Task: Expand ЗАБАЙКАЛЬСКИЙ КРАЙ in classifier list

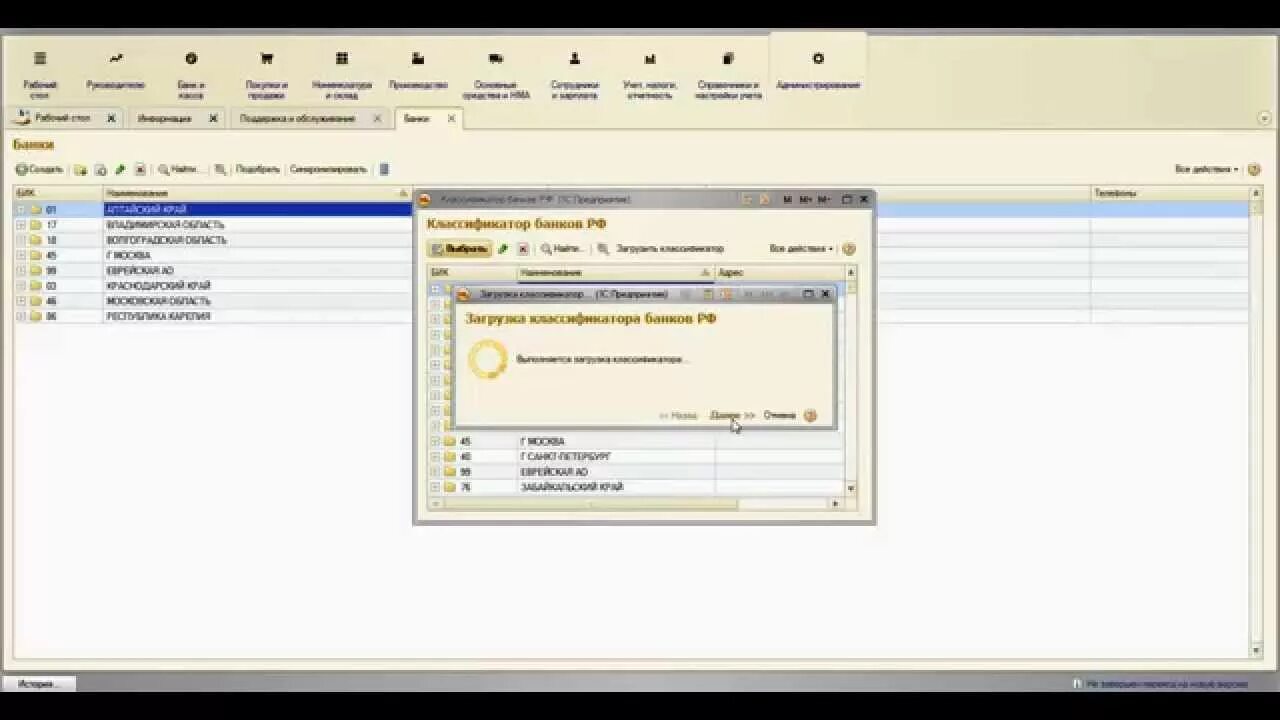Action: pos(435,487)
